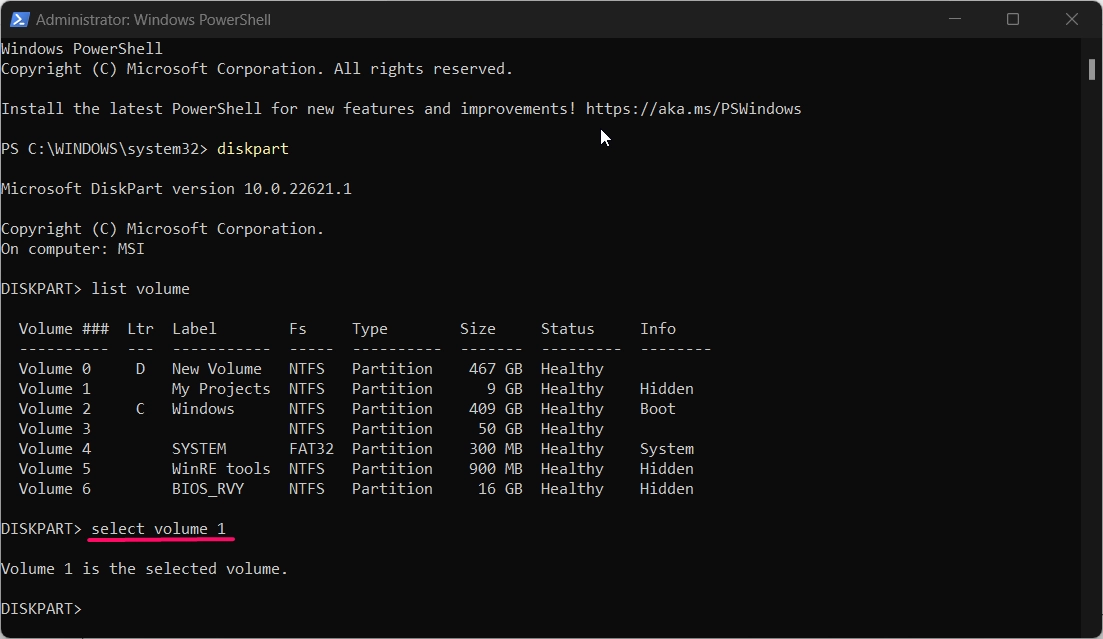Click the 'Label' column header

(x=194, y=329)
